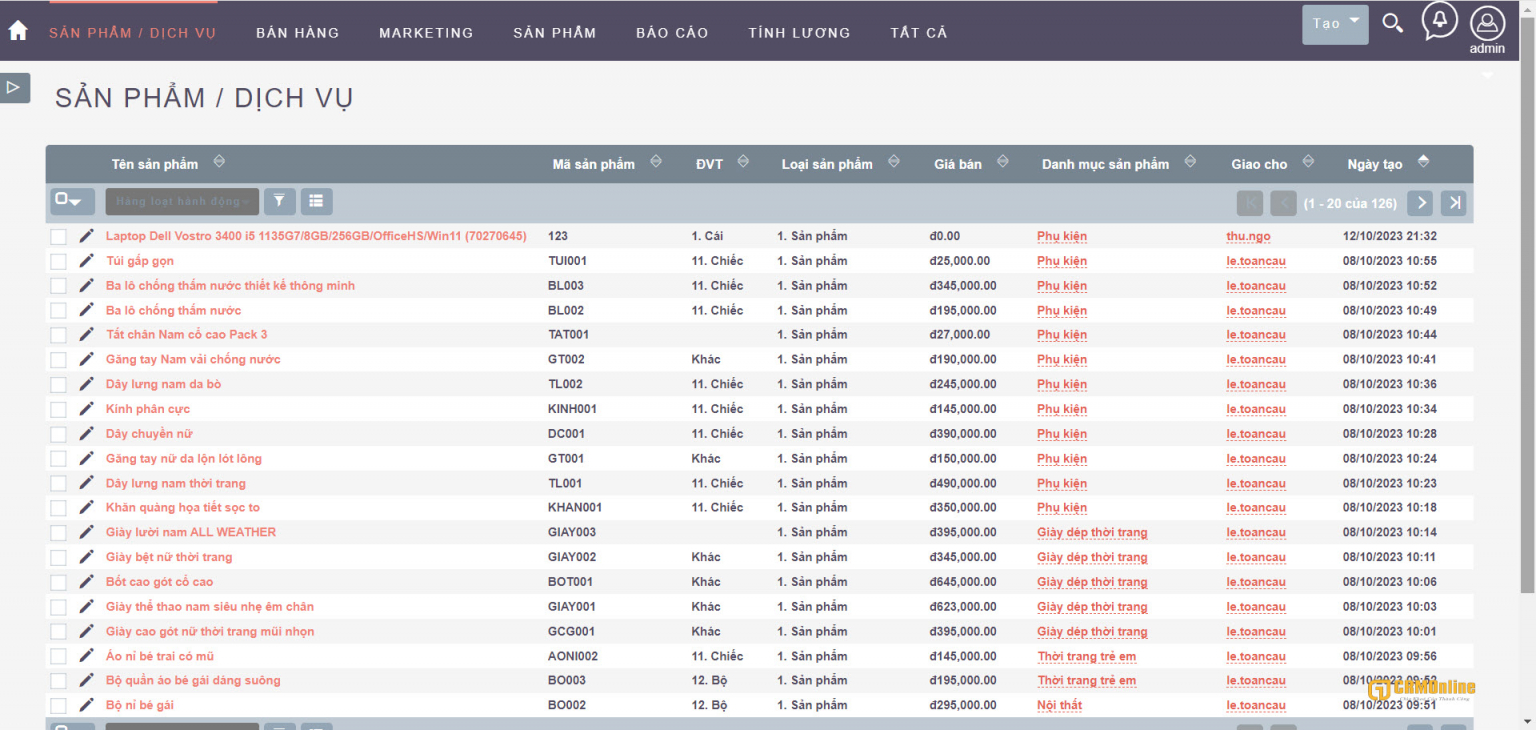1536x730 pixels.
Task: Click the column chooser list icon
Action: point(316,201)
